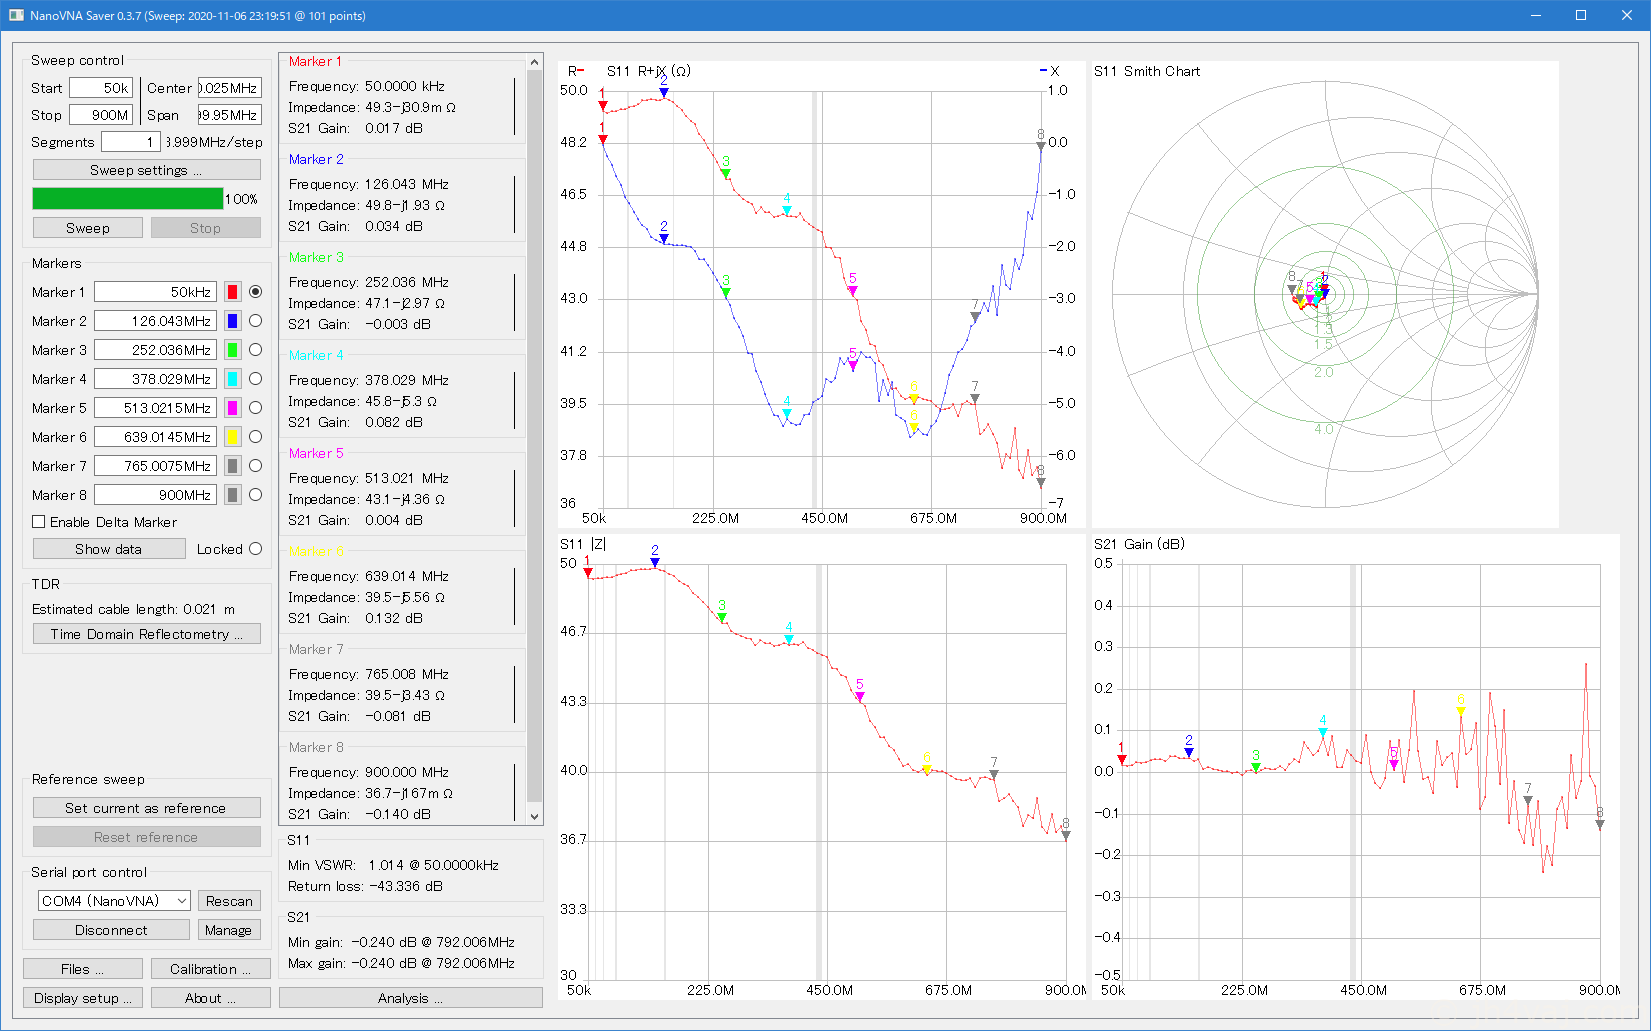Click the Marker 7 frequency field

click(155, 466)
